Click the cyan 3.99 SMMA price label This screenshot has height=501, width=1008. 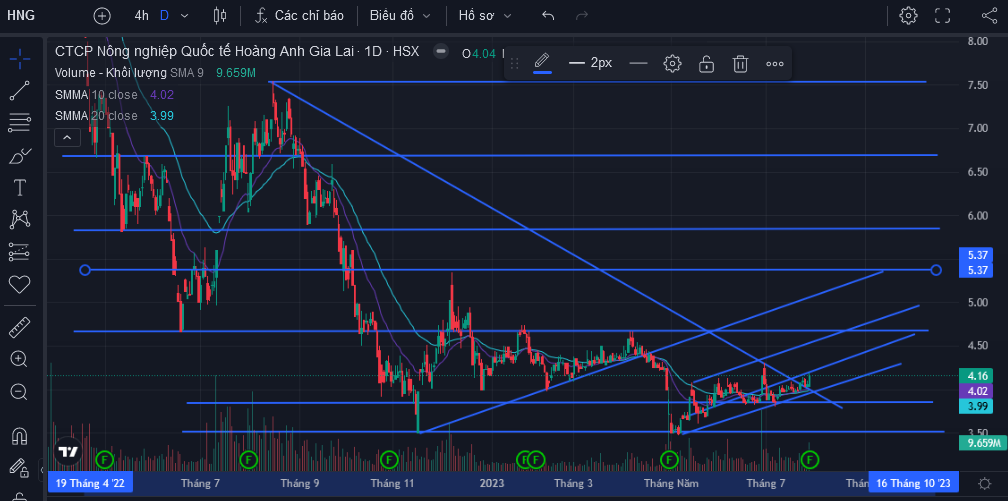click(976, 405)
